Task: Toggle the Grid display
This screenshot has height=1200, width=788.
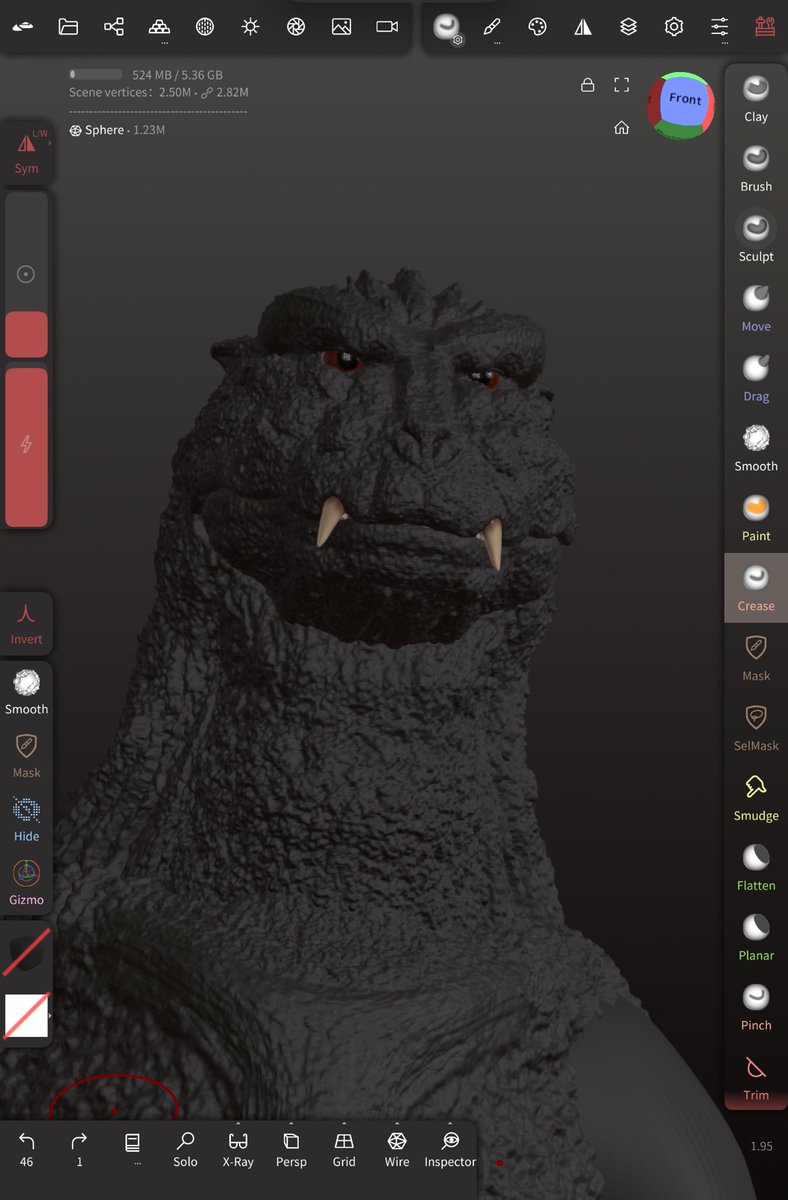Action: point(344,1149)
